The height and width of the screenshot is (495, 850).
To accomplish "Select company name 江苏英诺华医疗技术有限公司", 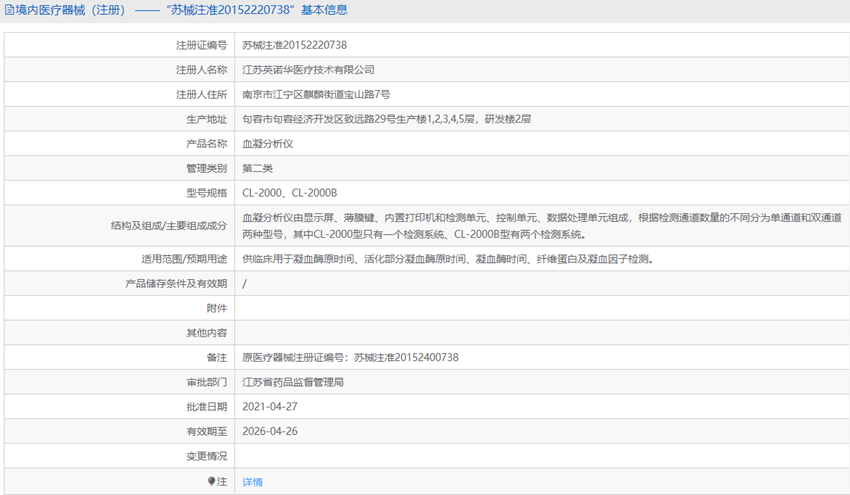I will click(x=308, y=70).
